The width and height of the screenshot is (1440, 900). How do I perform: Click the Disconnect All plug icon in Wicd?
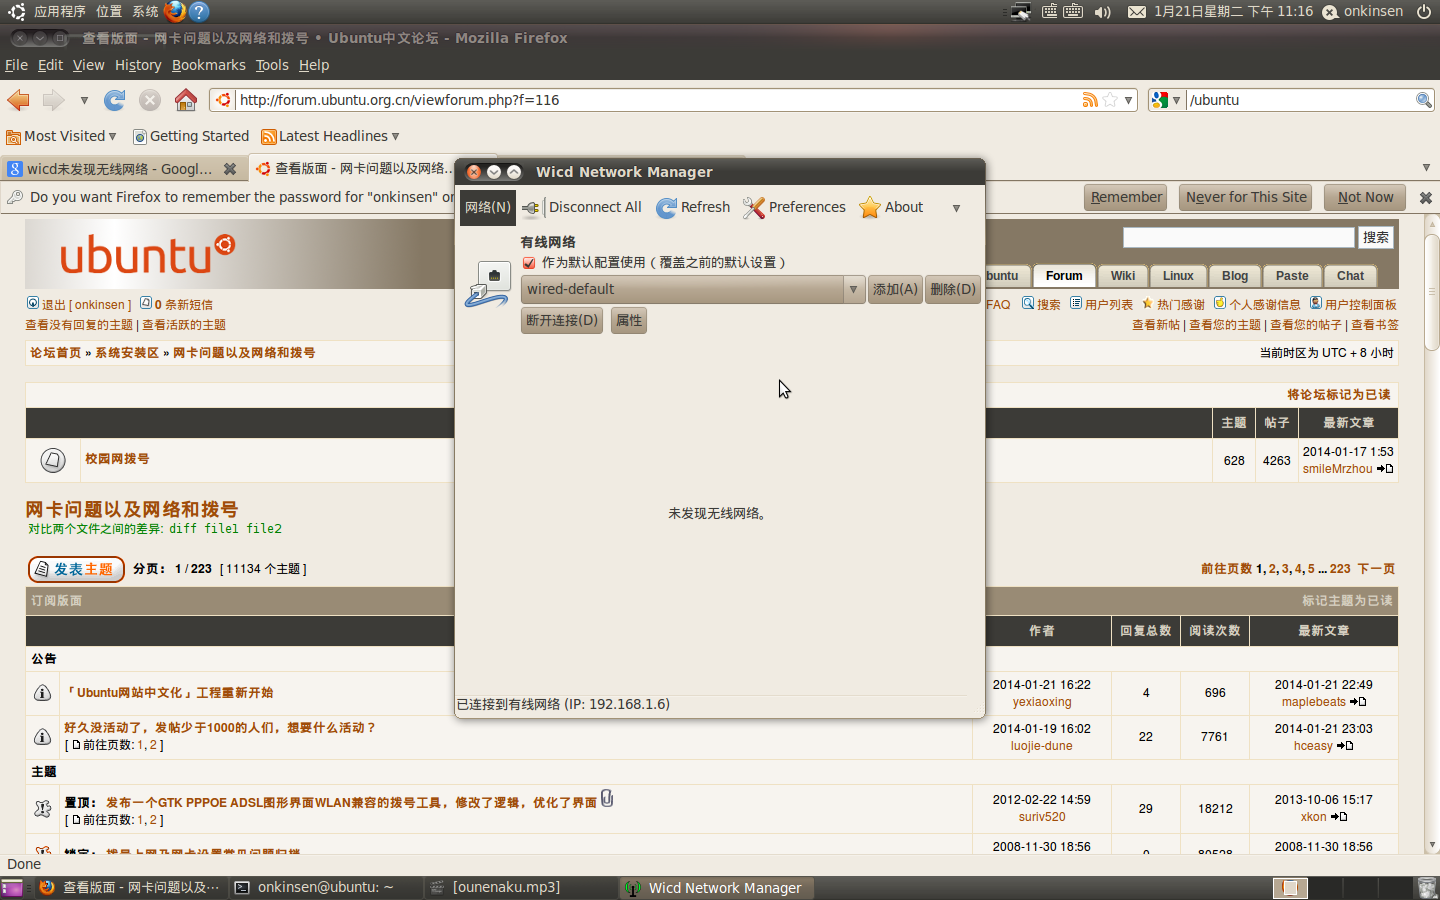tap(531, 207)
